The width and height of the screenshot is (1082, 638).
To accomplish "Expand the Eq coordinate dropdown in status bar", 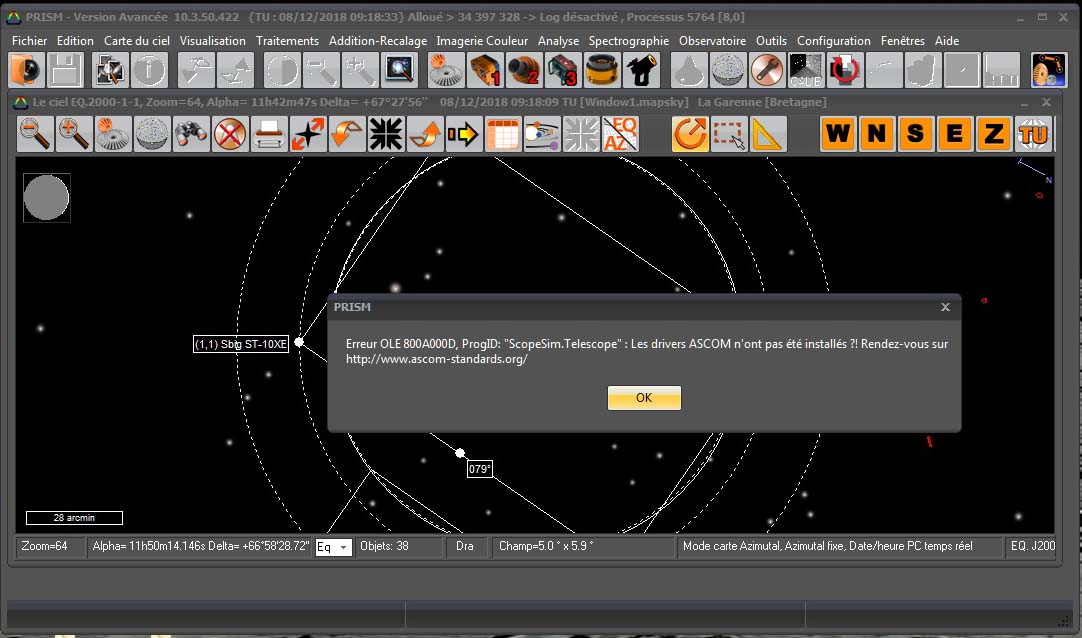I will (x=344, y=548).
